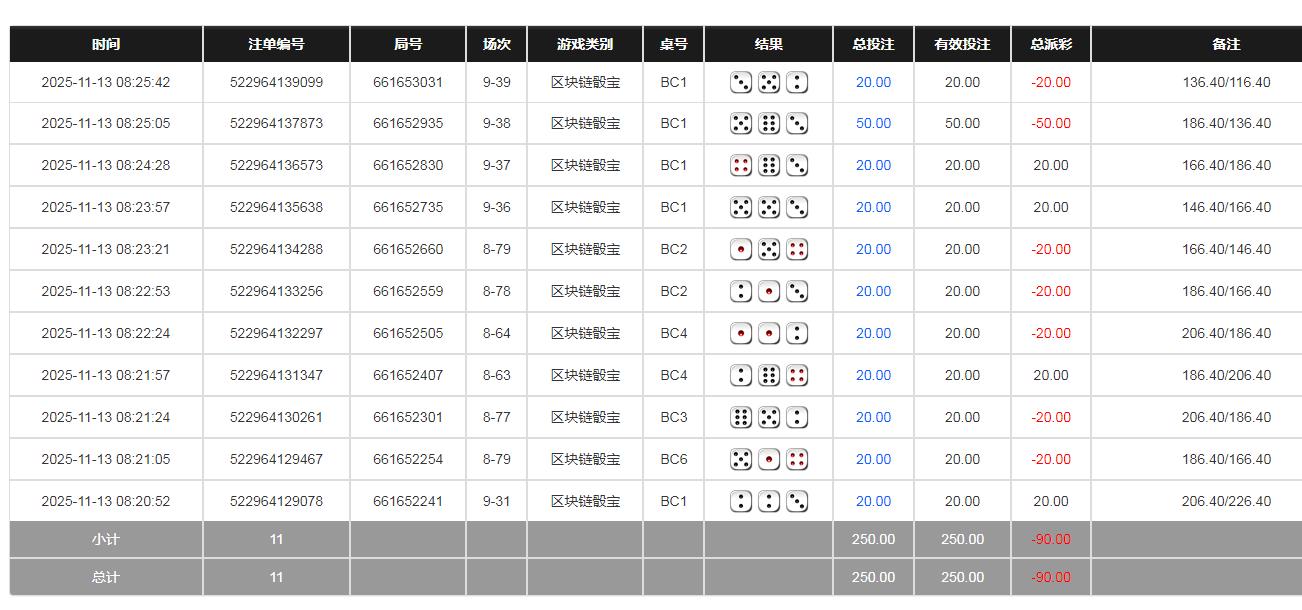
Task: Click the 总计 grand total row label
Action: coord(106,577)
